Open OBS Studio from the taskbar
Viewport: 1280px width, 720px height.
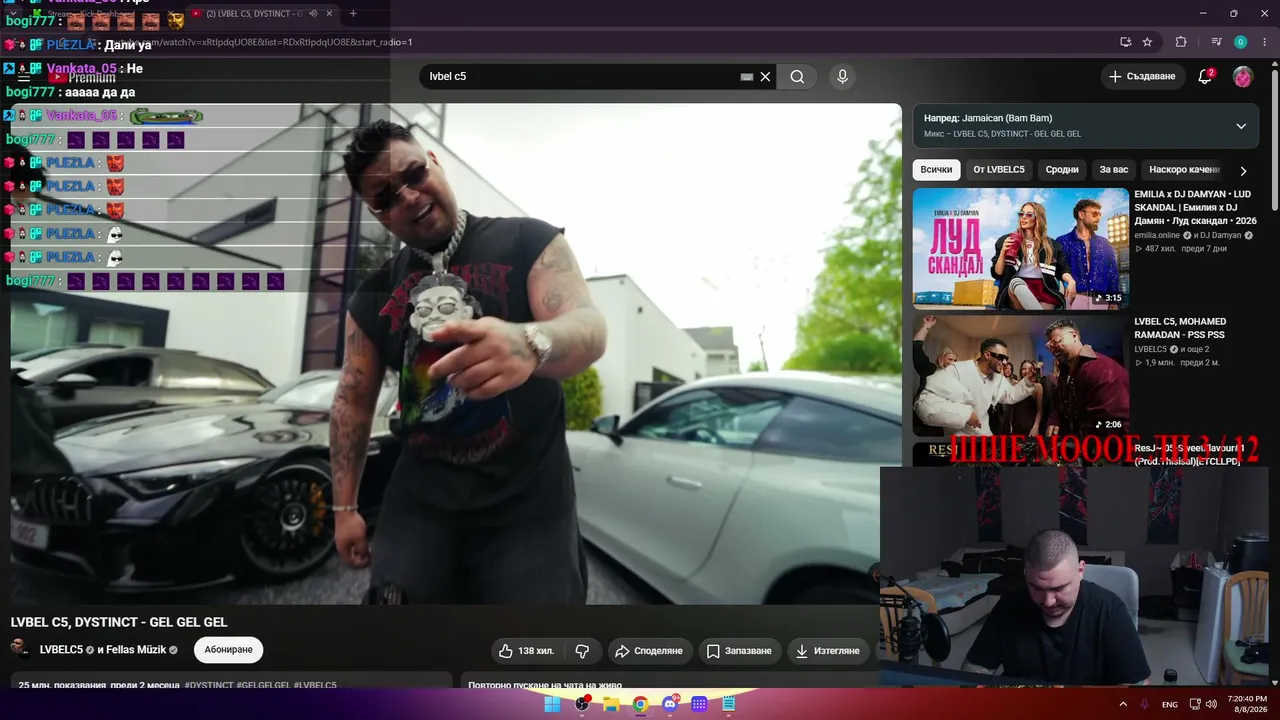tap(582, 704)
